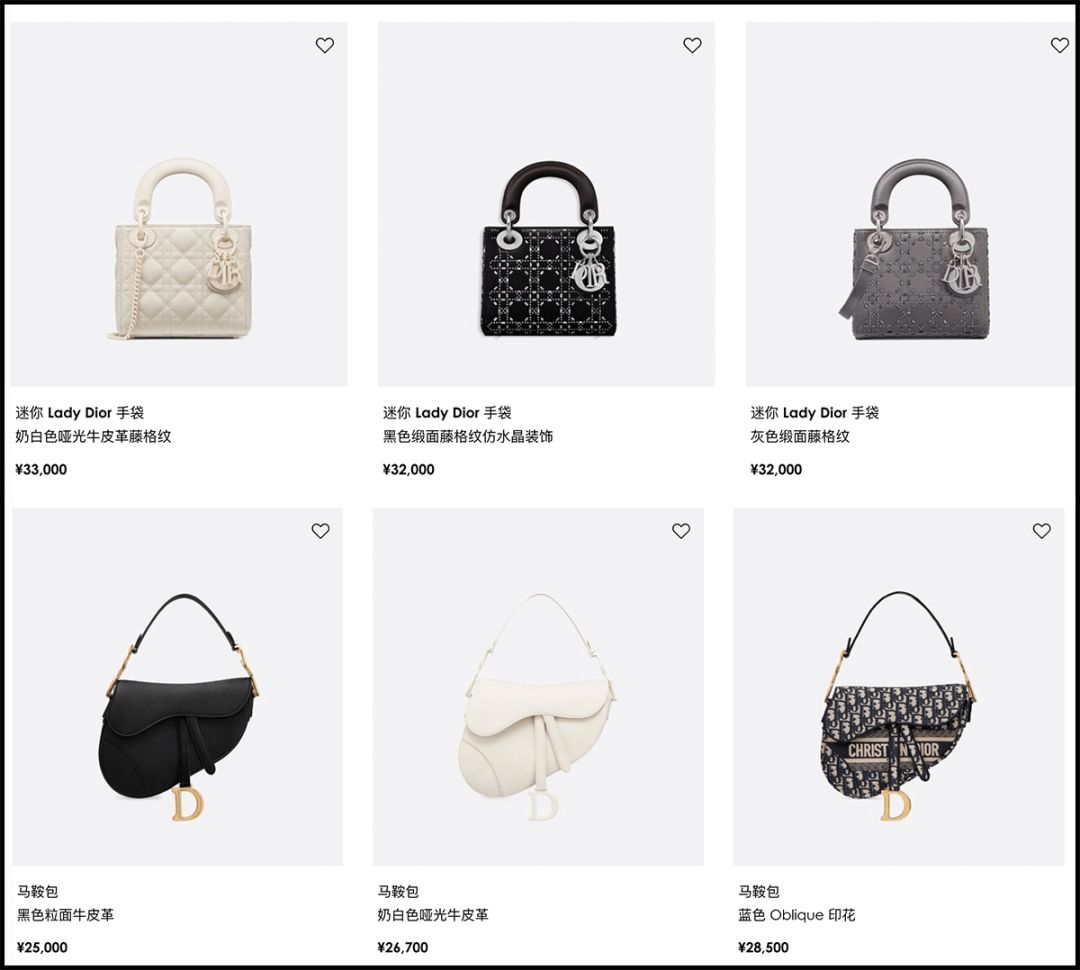Click the ¥26,700 price of the cream white saddle bag
1080x970 pixels.
[403, 947]
